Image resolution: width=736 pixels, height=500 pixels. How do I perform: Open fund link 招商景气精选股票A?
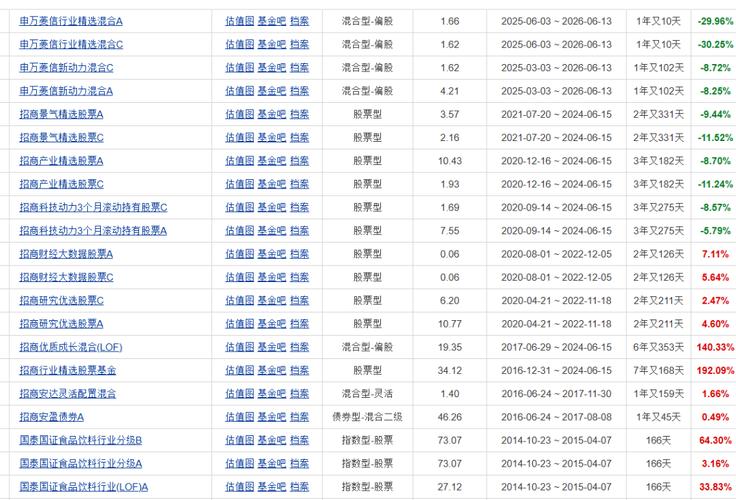click(x=61, y=114)
